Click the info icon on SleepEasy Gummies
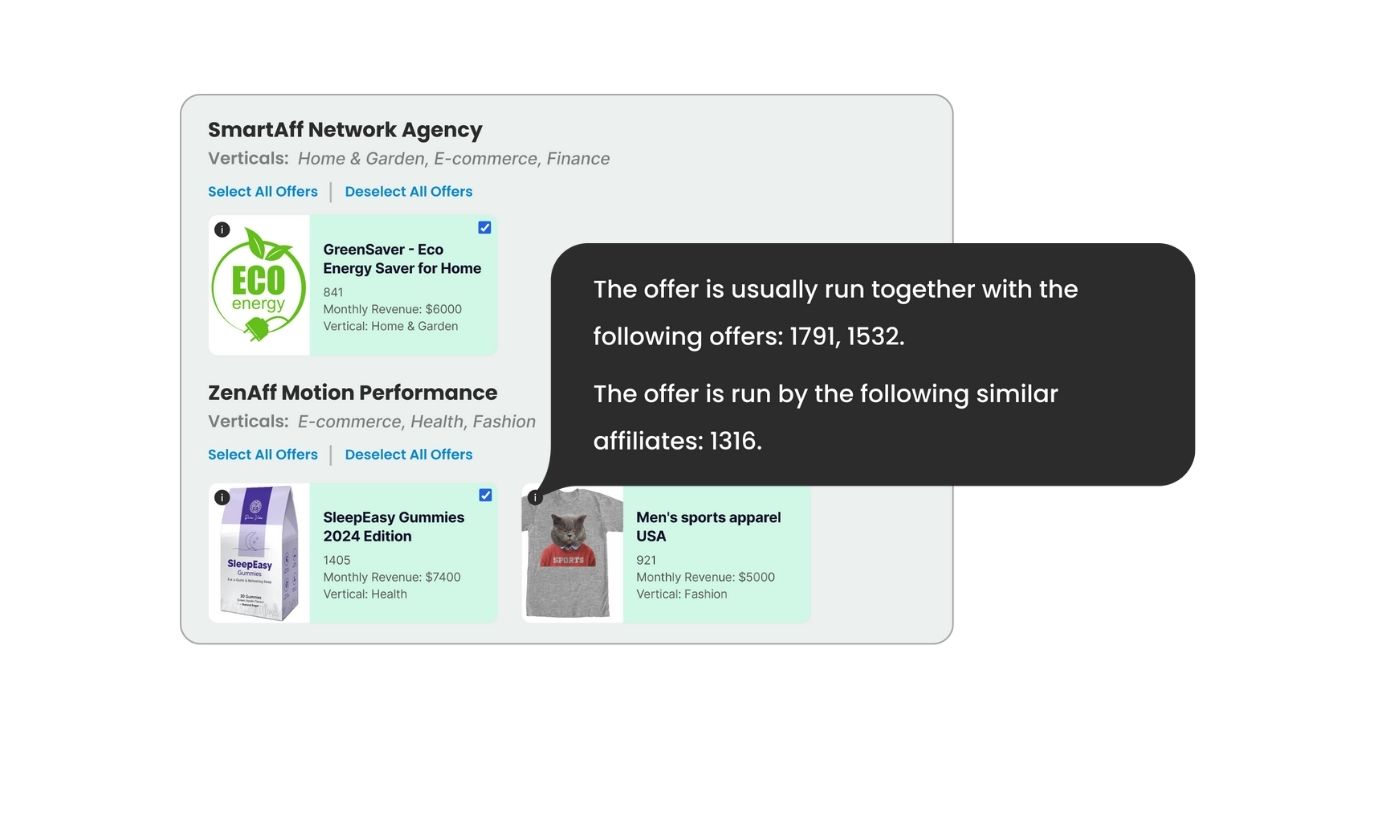1375x825 pixels. pos(221,497)
